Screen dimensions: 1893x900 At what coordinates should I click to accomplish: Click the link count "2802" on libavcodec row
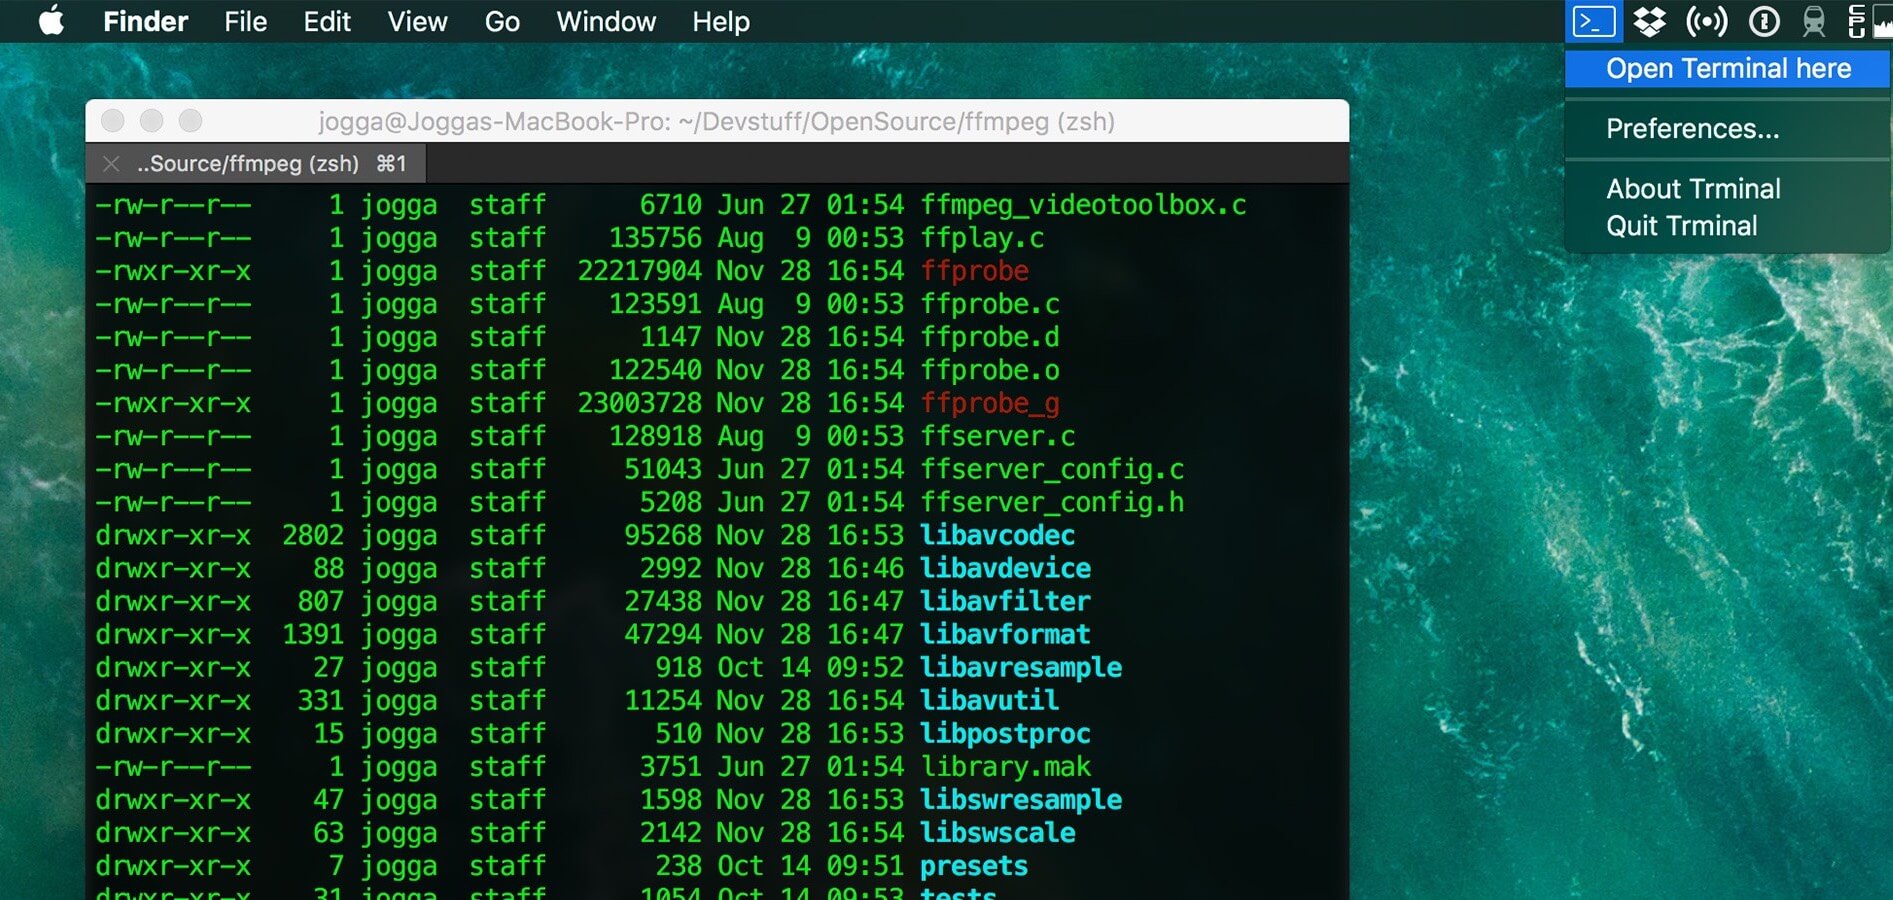(x=313, y=535)
